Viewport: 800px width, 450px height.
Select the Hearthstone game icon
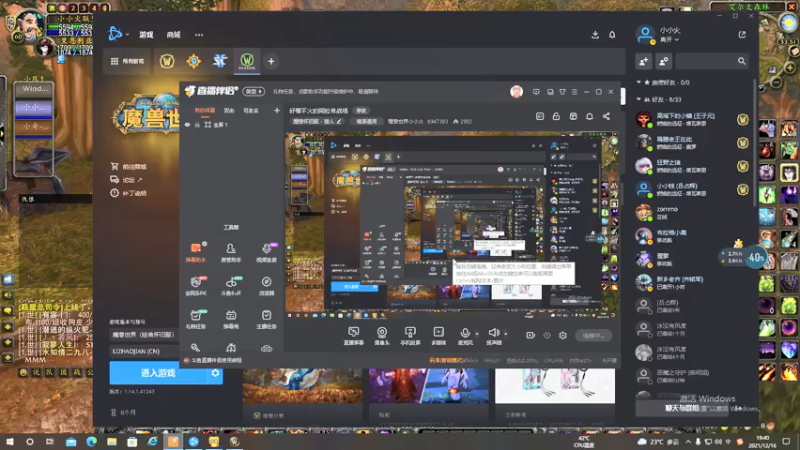pos(193,61)
